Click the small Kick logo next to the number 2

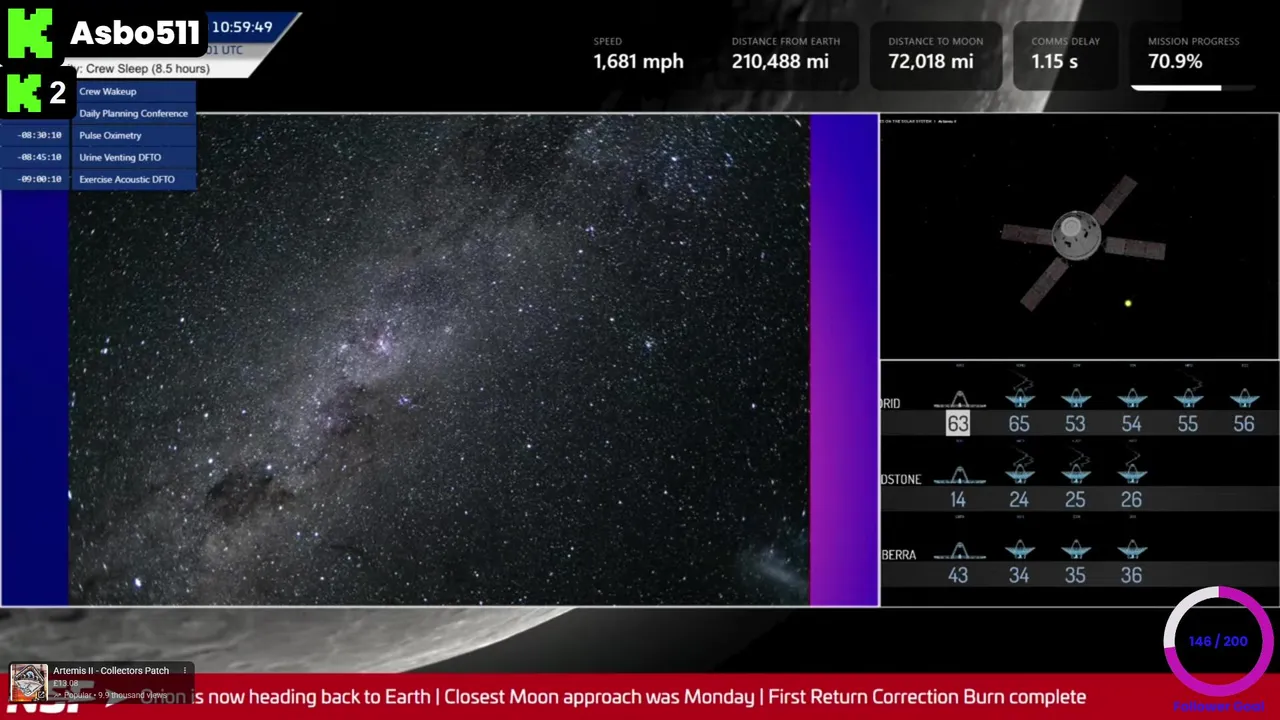point(23,93)
